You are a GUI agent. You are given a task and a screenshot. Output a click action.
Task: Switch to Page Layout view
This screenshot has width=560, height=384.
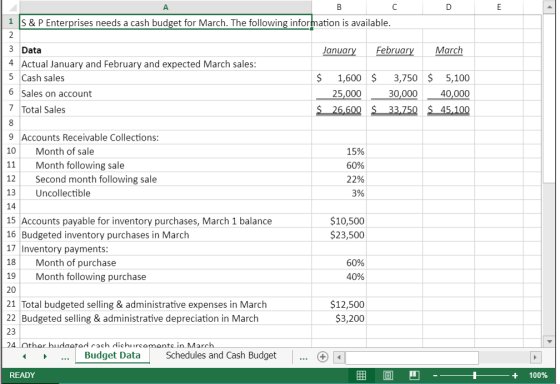(388, 375)
